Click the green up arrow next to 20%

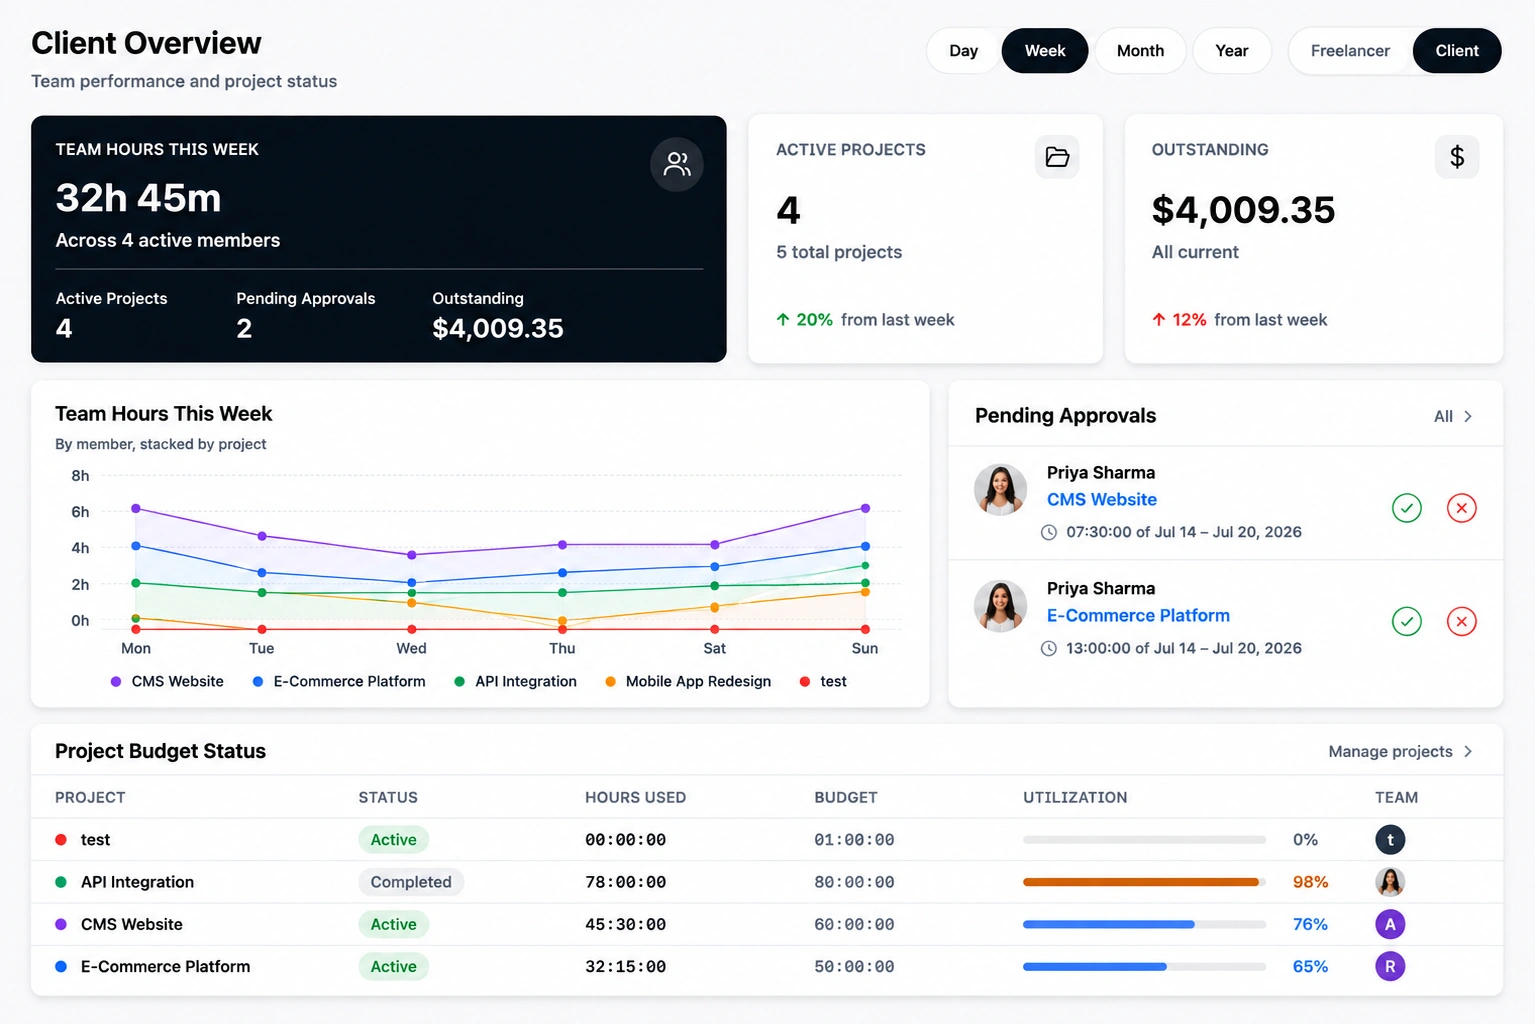783,320
